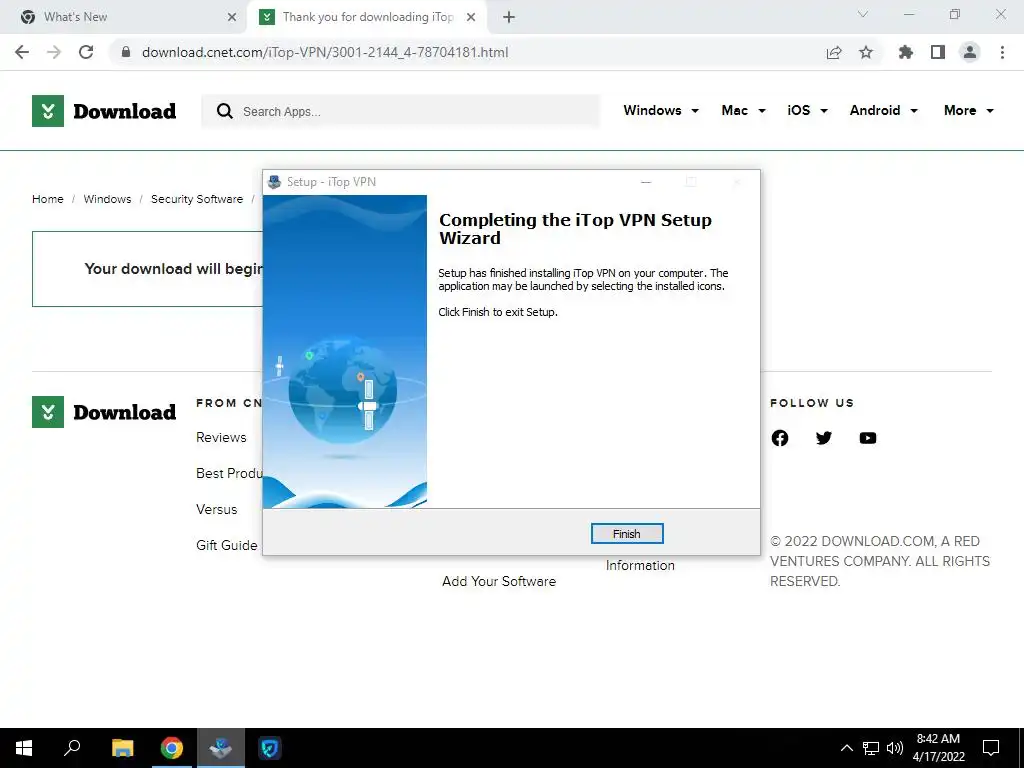Open tab search chevron in title bar

click(863, 14)
